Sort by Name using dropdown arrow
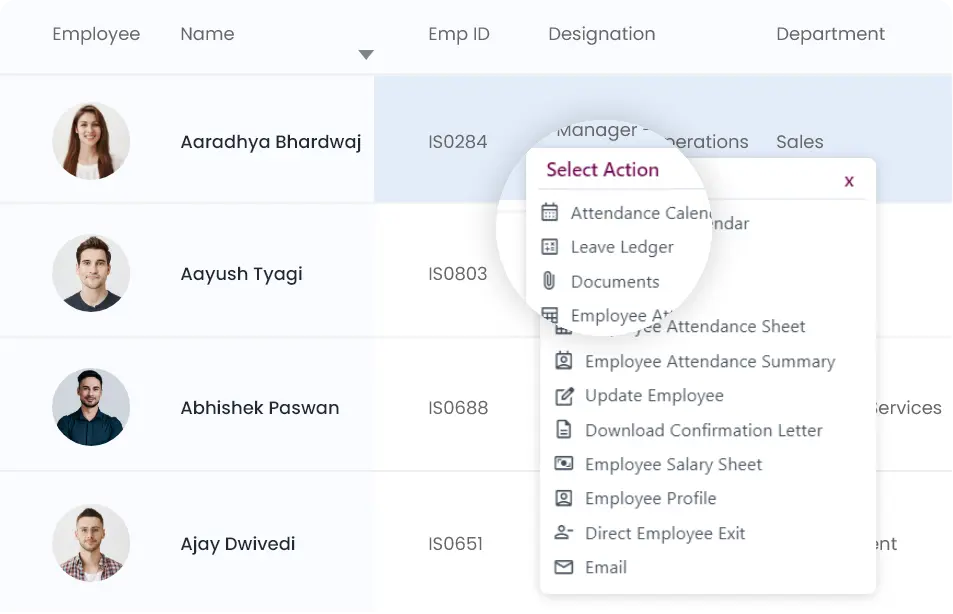The image size is (953, 614). [x=366, y=55]
